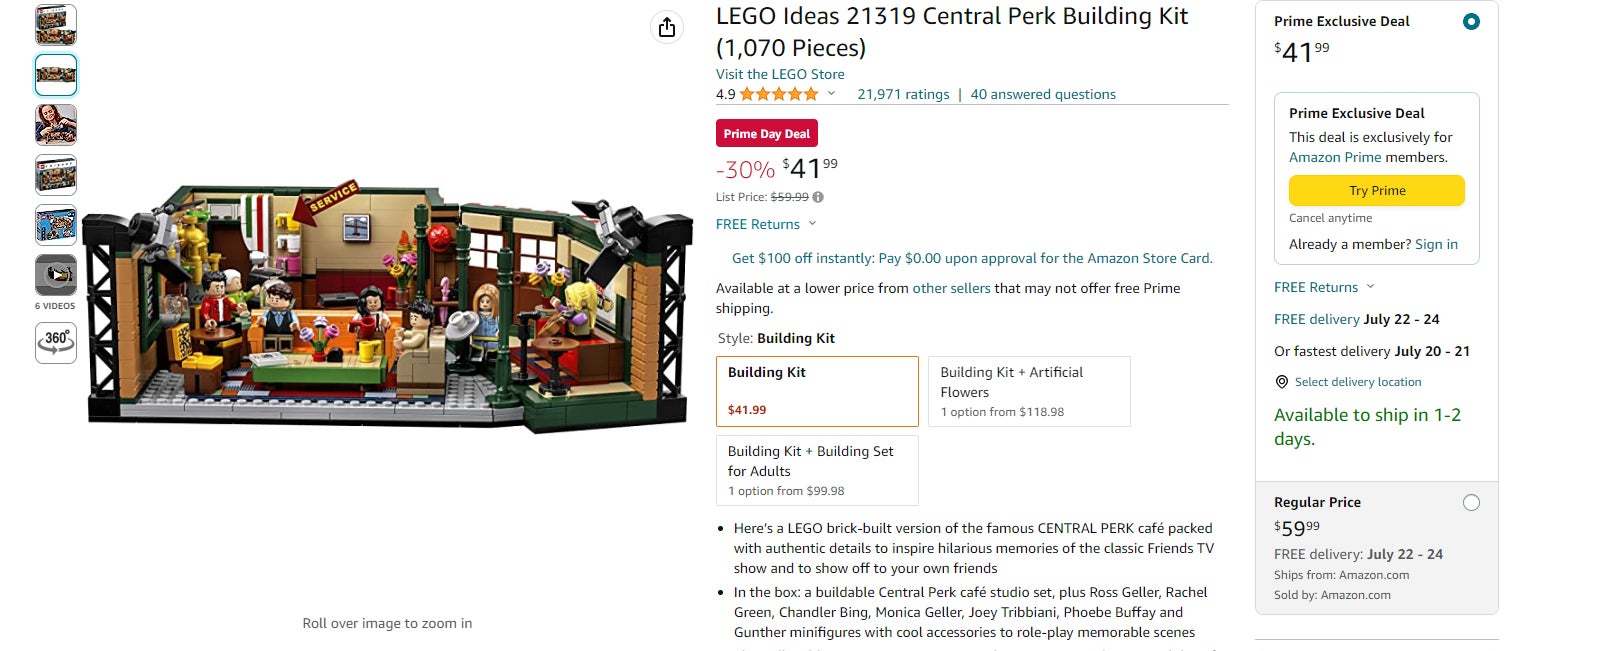View the 40 answered questions
The image size is (1603, 651).
click(1043, 94)
